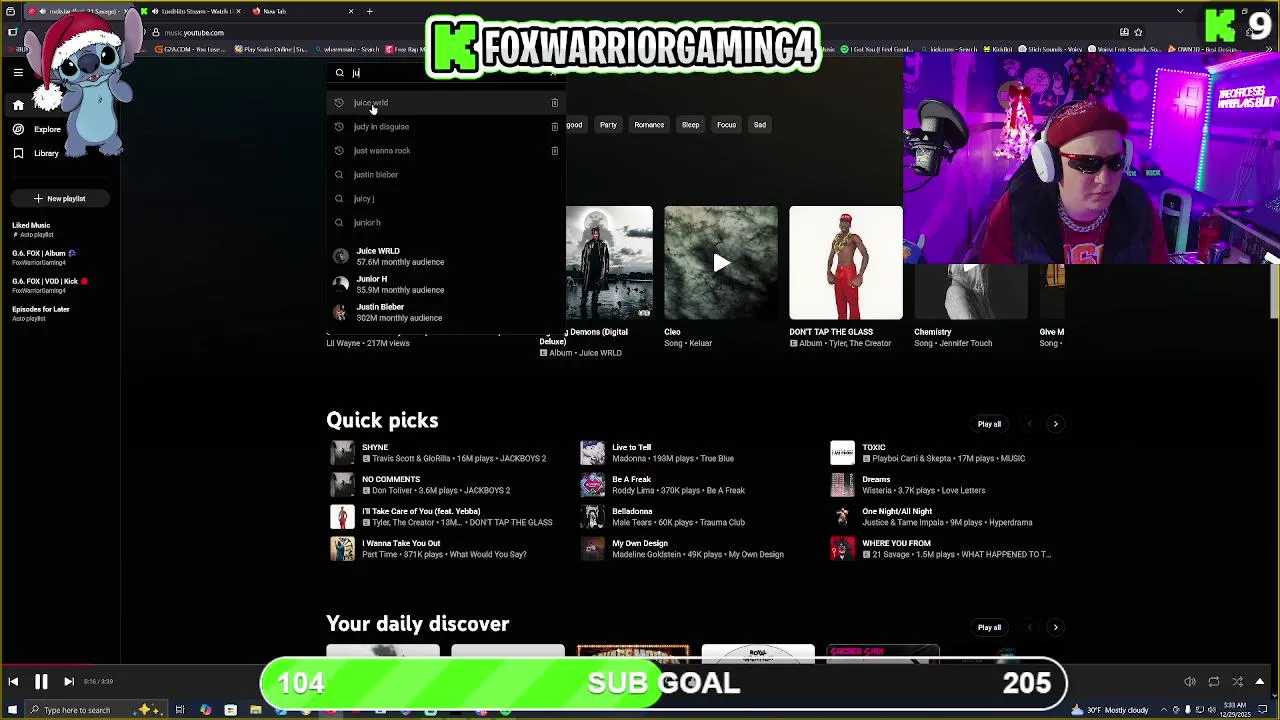Switch to the 'LordHito Stream' browser tab
This screenshot has width=1280, height=720.
(190, 11)
